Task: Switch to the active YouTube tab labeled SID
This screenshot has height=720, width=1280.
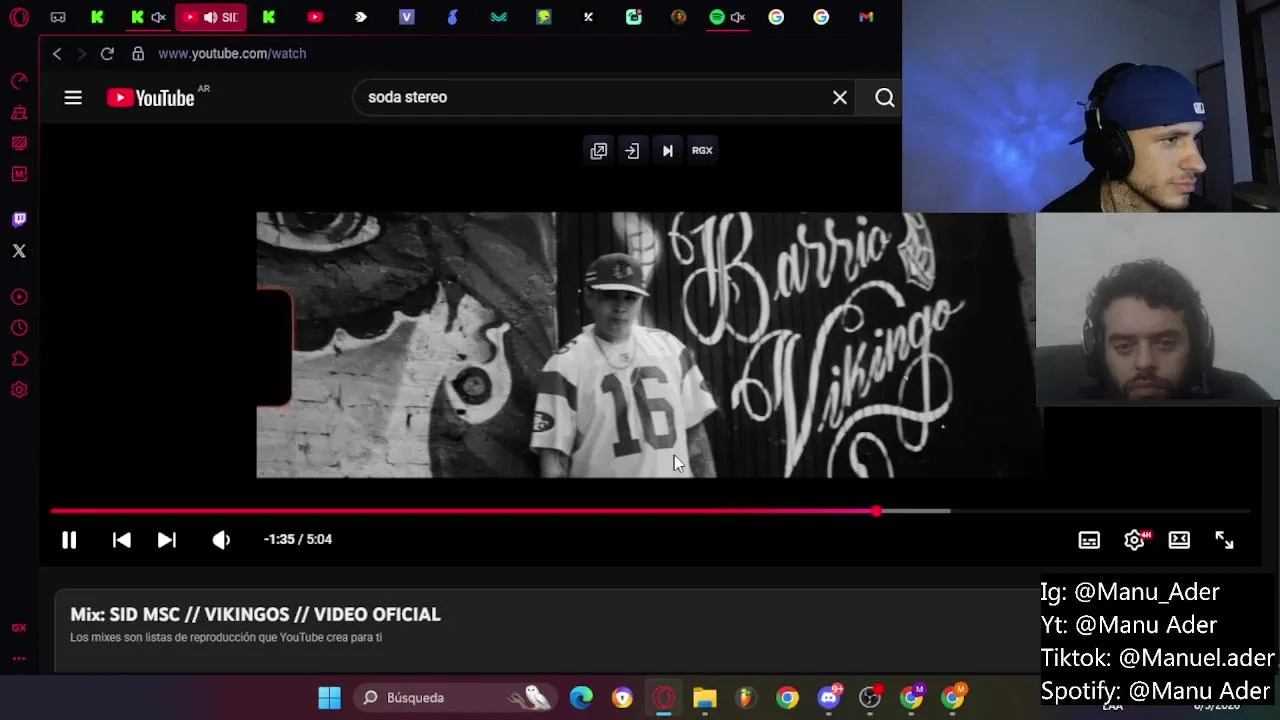Action: [x=210, y=17]
